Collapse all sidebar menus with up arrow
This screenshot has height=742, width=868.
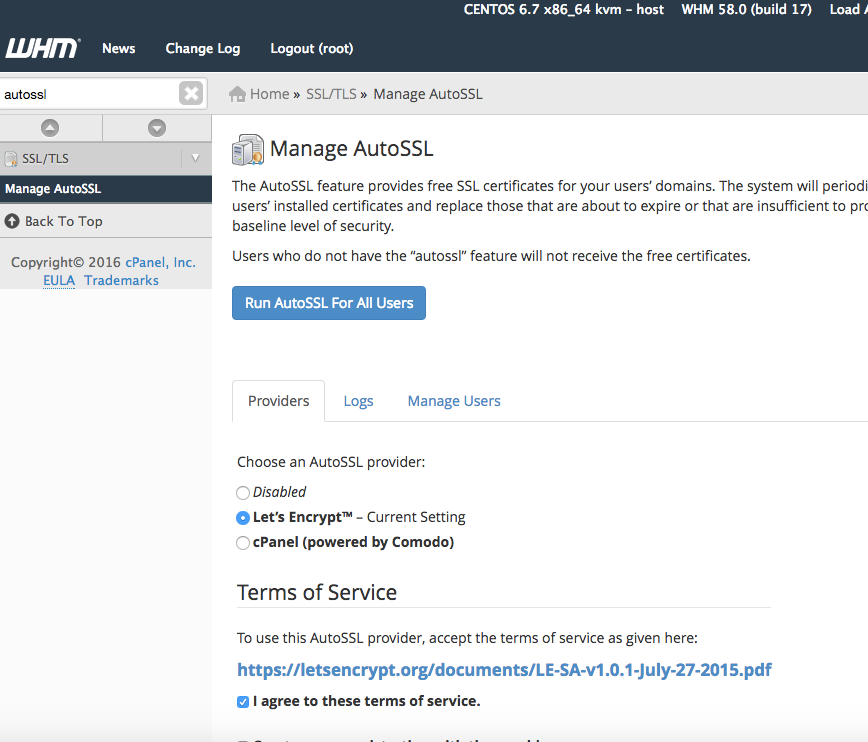50,128
